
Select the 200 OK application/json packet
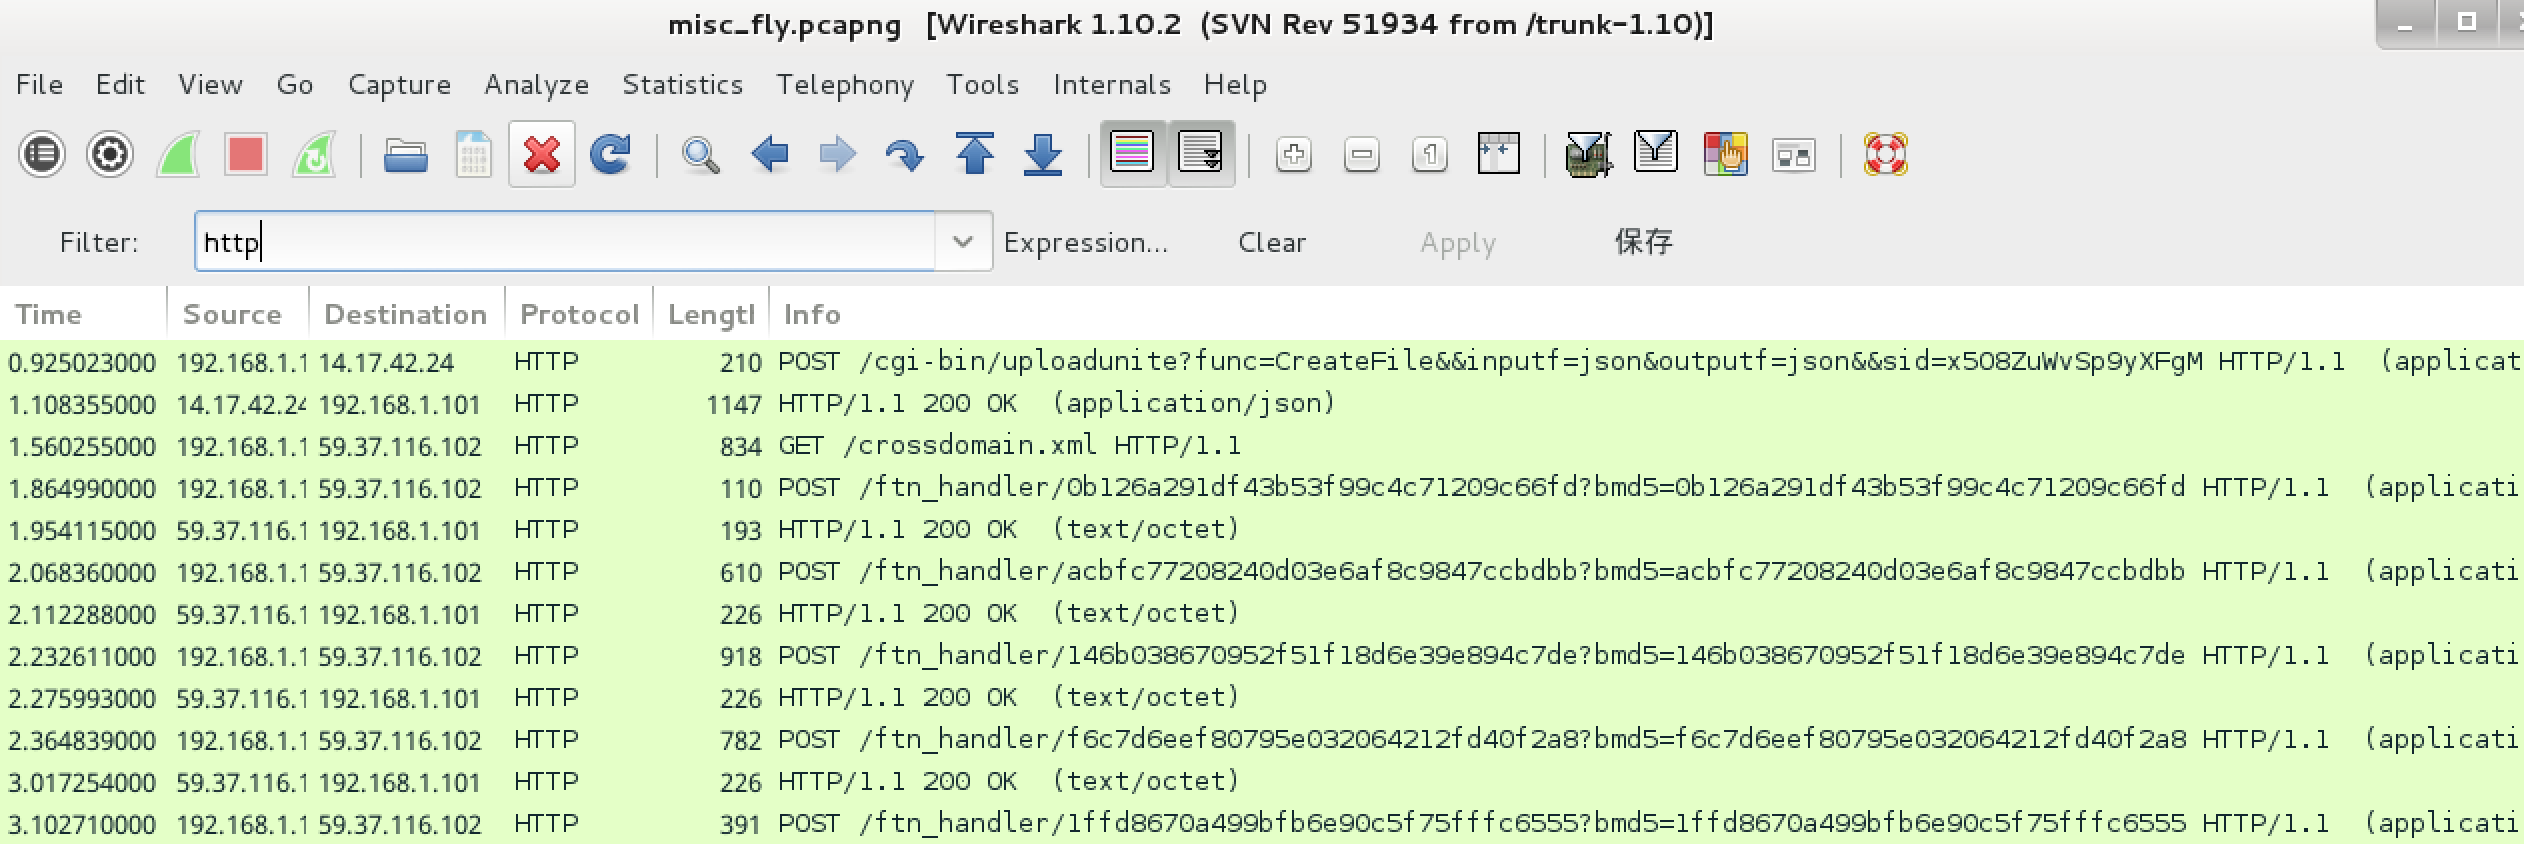(1262, 403)
